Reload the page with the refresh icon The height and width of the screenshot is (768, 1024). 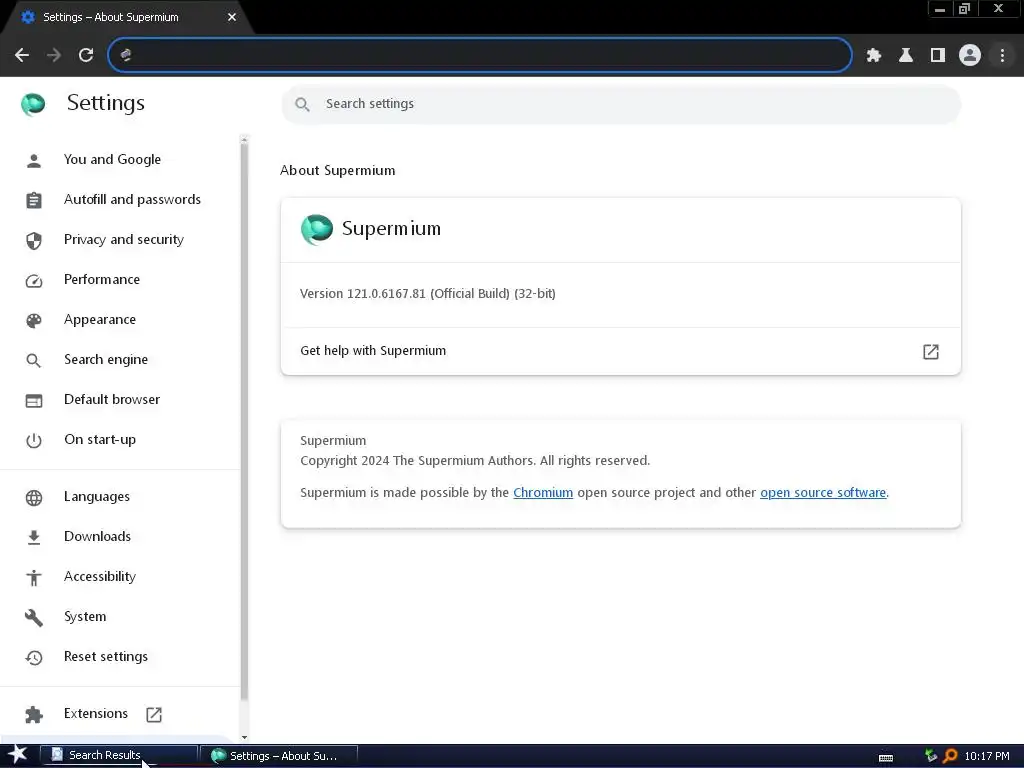(x=86, y=56)
